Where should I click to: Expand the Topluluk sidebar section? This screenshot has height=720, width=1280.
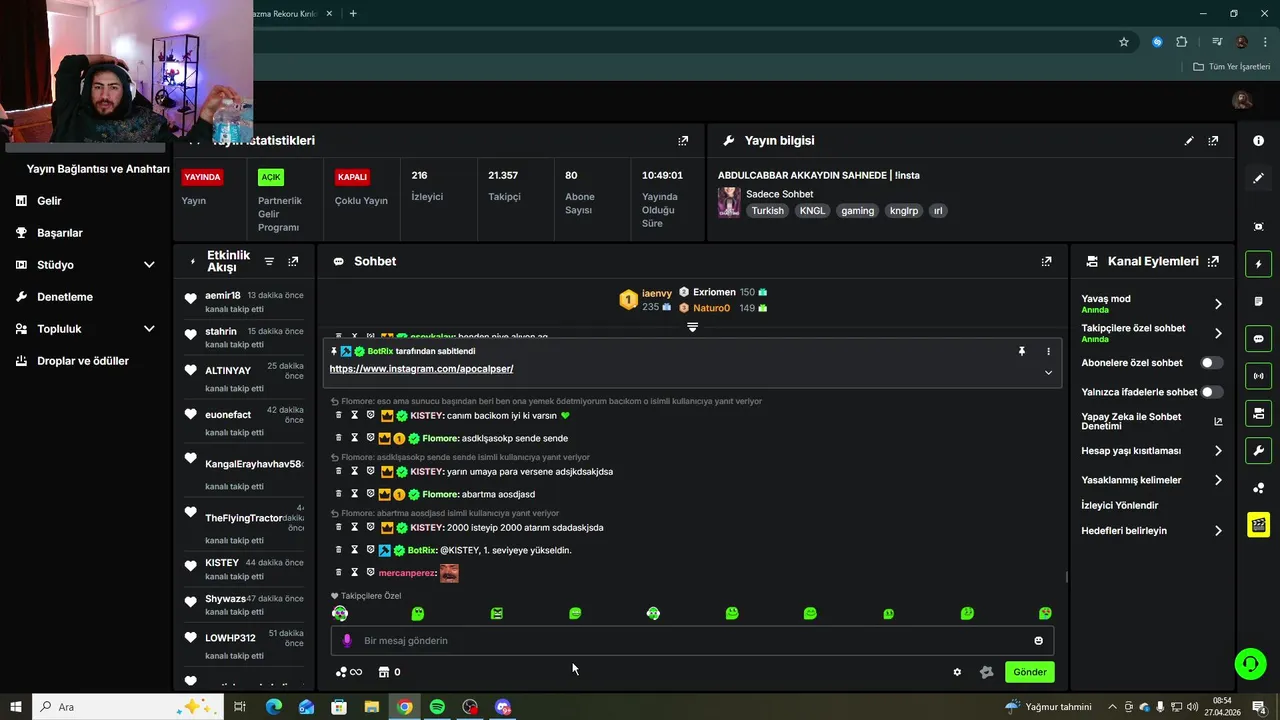click(149, 329)
